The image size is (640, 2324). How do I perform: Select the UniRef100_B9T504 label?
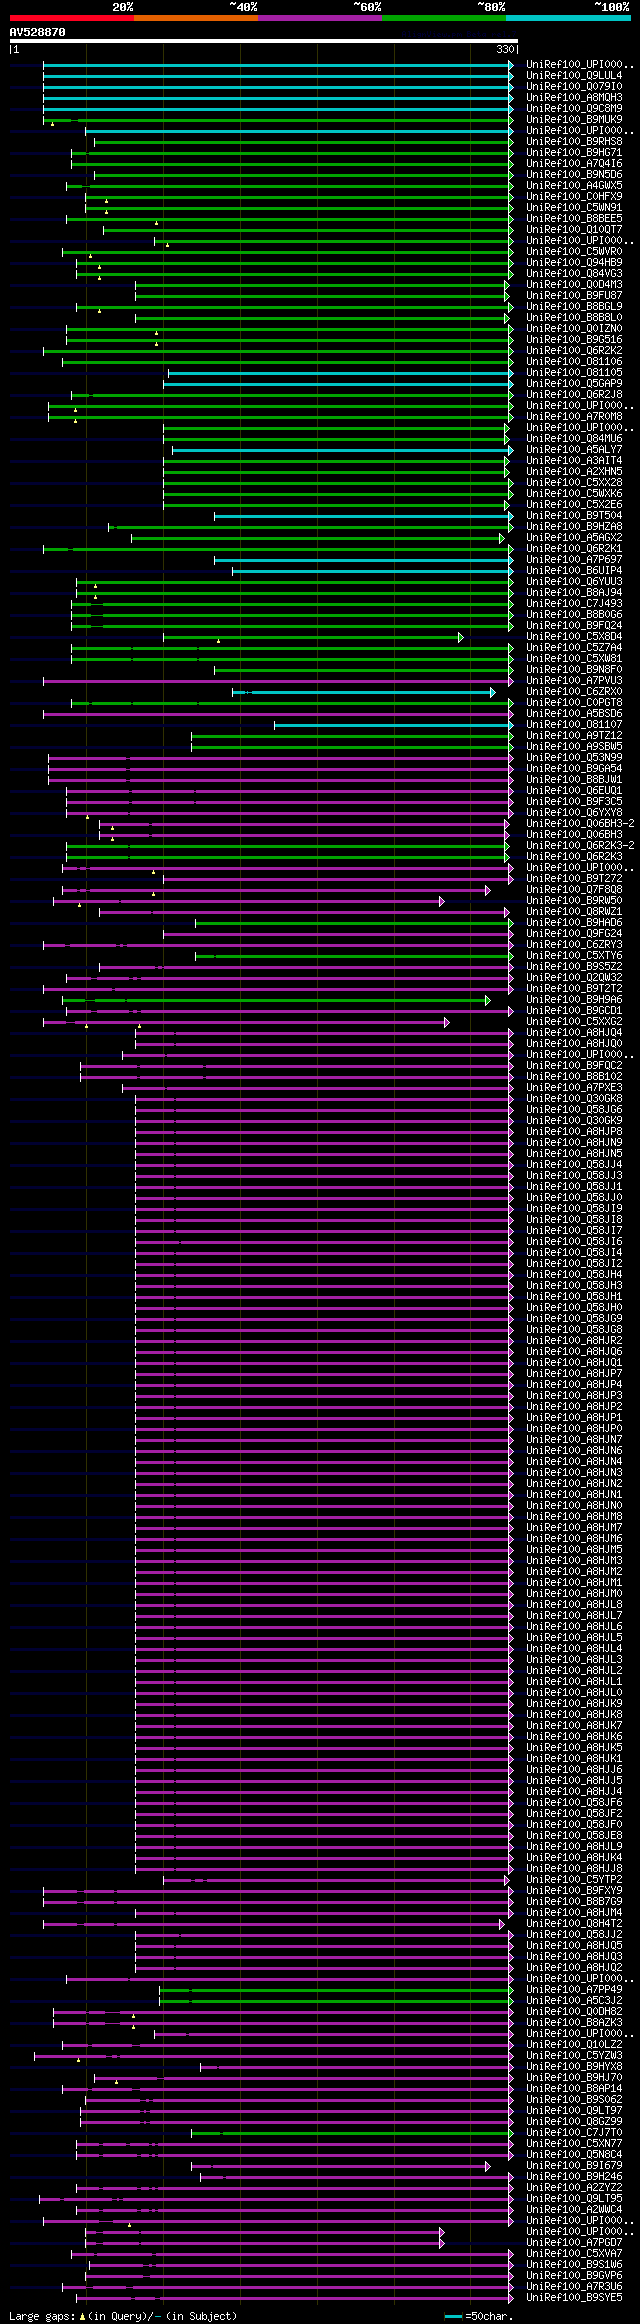click(x=574, y=515)
